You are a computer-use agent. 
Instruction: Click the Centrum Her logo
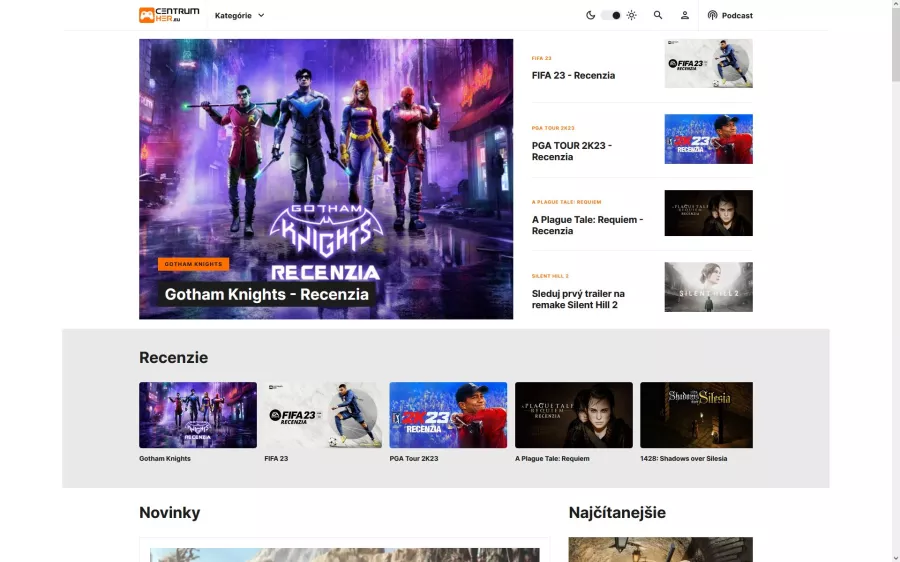(x=169, y=15)
